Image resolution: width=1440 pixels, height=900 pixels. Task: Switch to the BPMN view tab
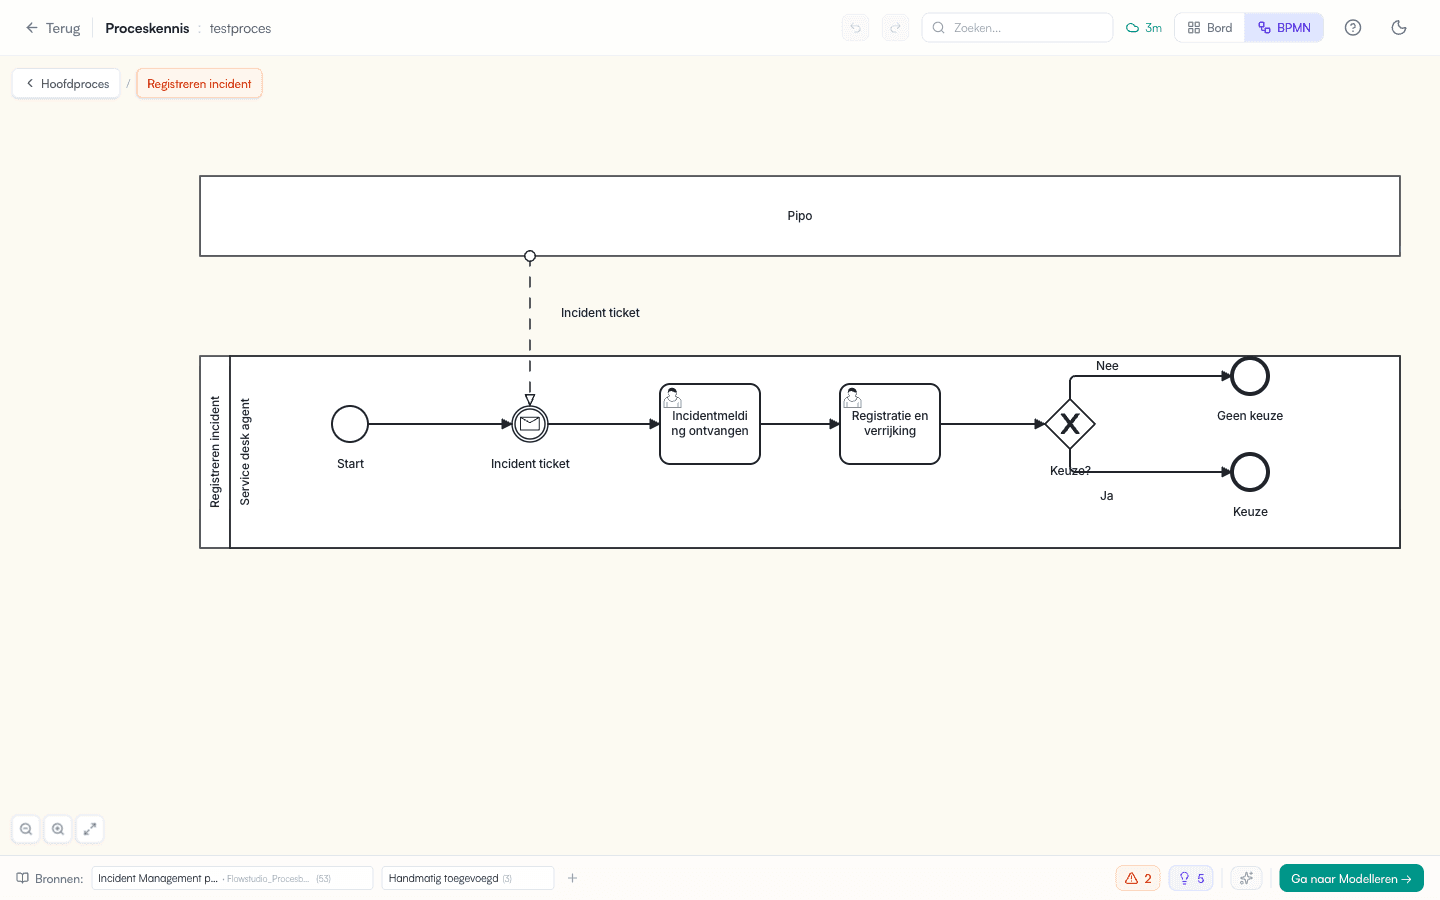point(1284,27)
